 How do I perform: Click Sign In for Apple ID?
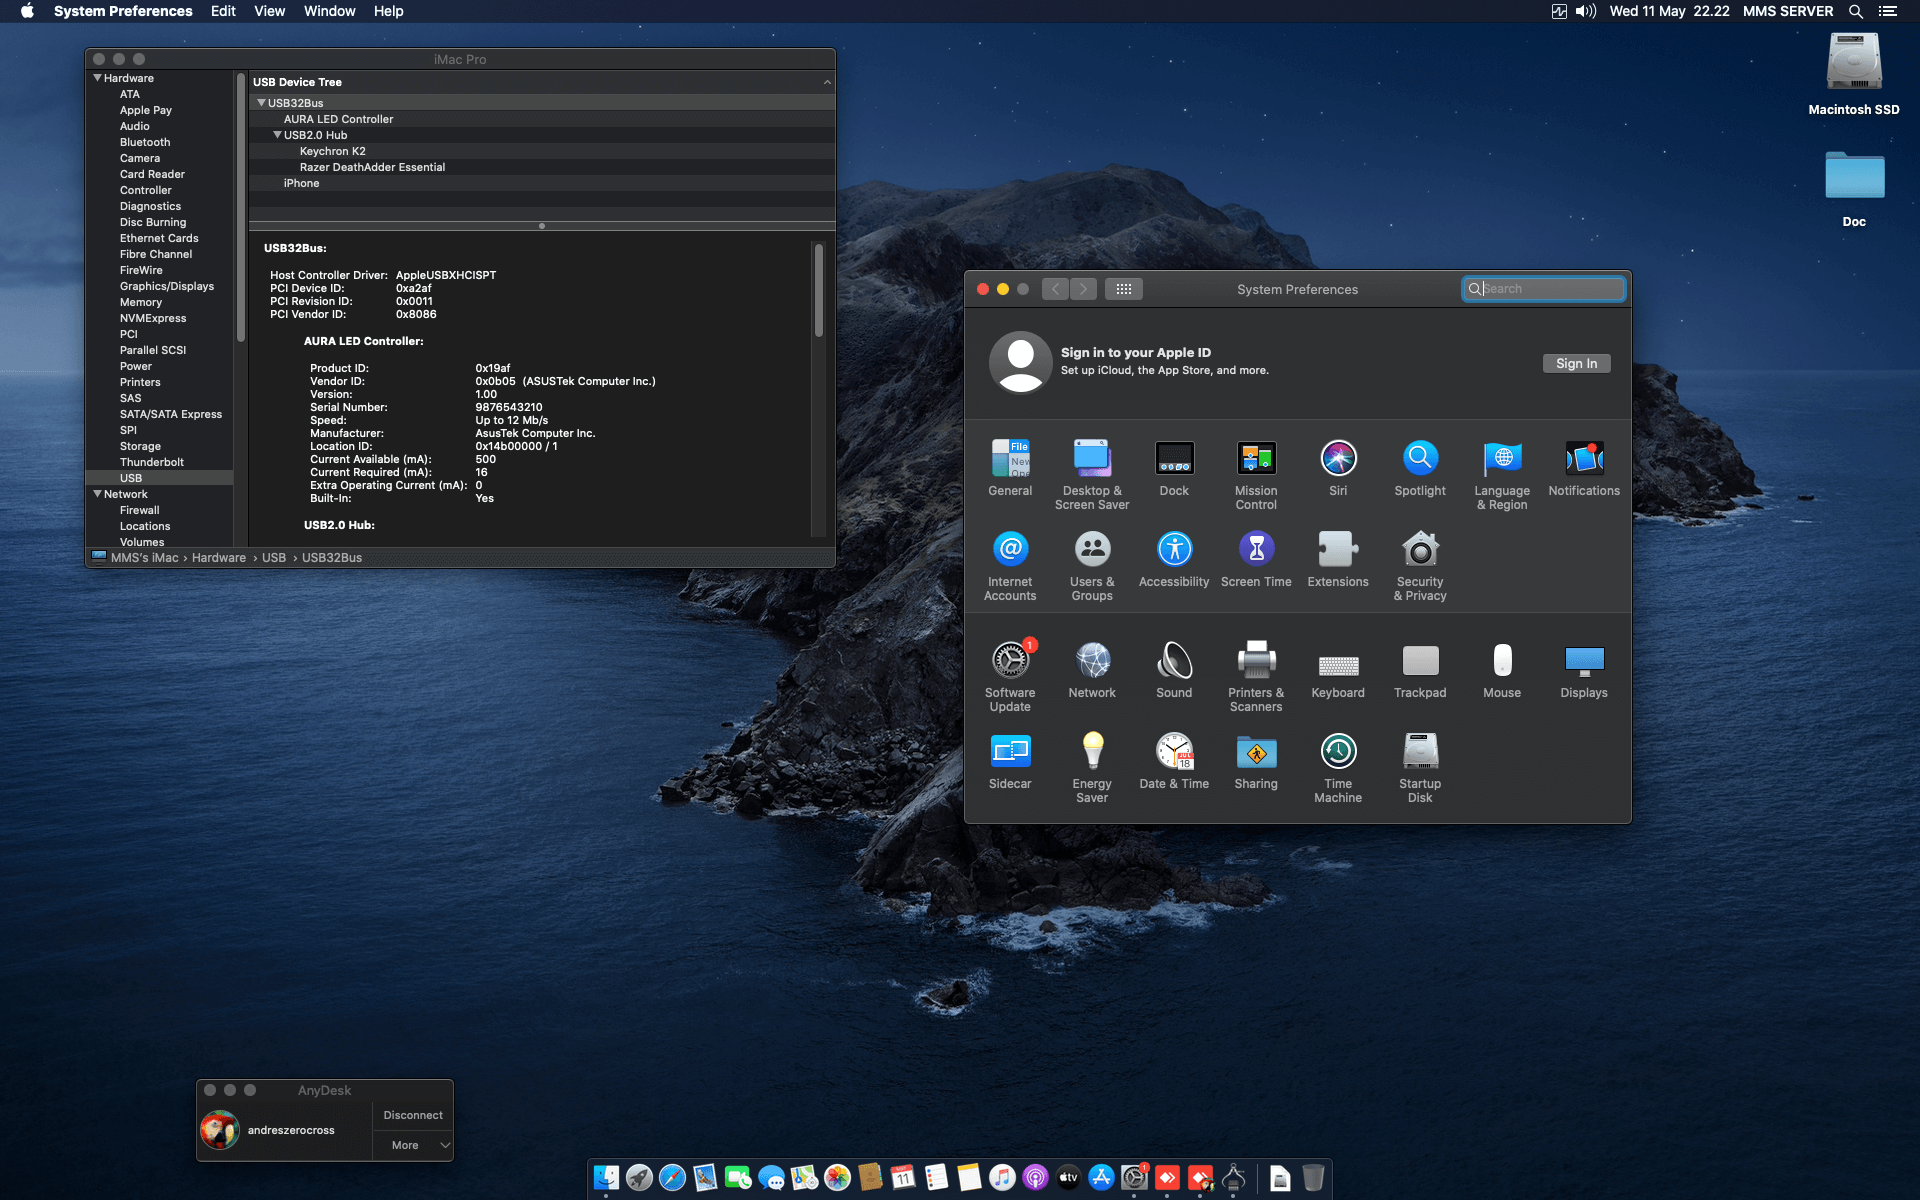1576,363
